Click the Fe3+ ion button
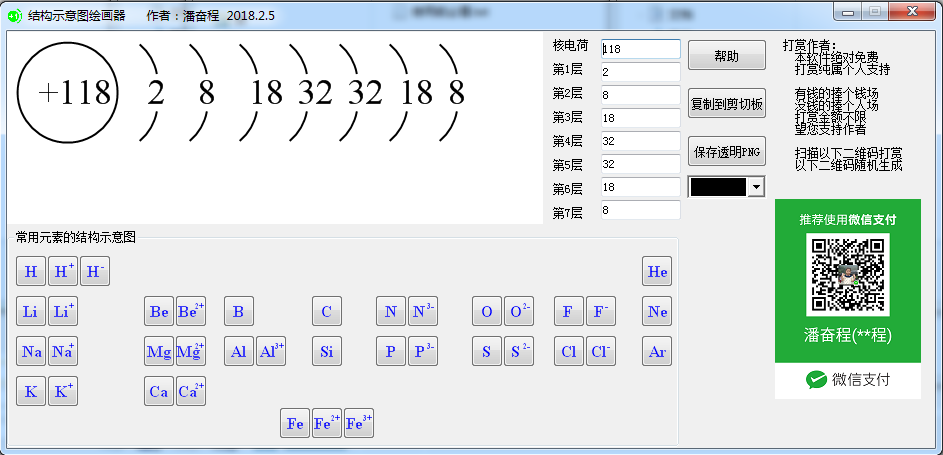The image size is (943, 455). (359, 424)
